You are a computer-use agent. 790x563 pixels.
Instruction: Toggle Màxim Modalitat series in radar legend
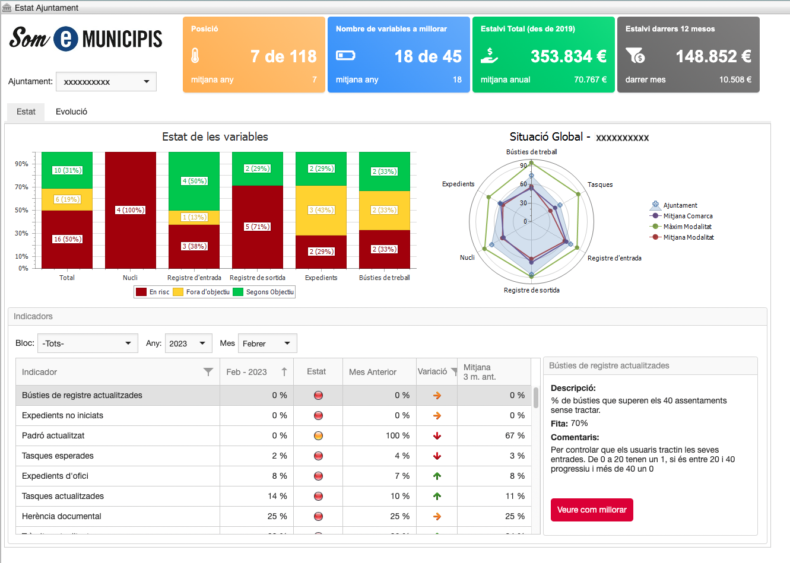pyautogui.click(x=681, y=226)
